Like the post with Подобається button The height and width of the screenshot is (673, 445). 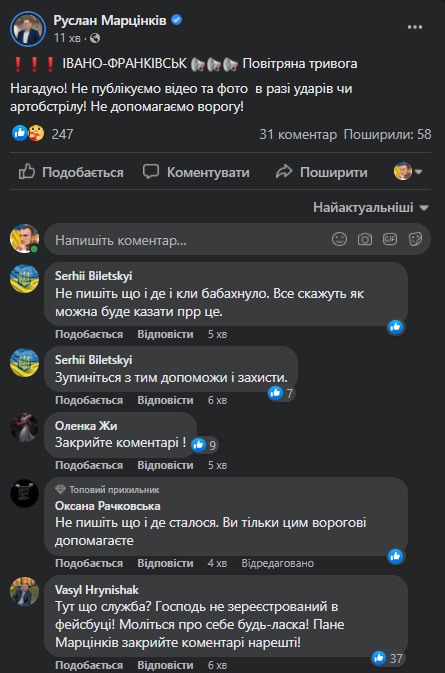tap(71, 172)
